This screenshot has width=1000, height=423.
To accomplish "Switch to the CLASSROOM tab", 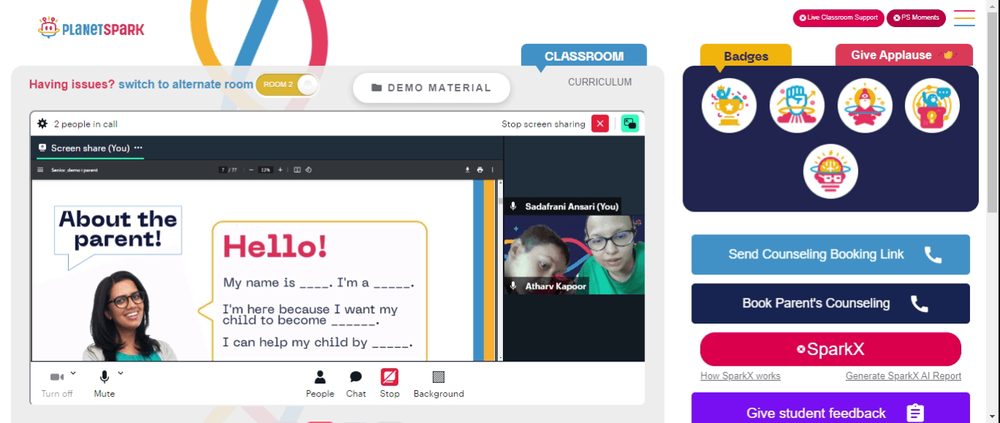I will pyautogui.click(x=584, y=56).
